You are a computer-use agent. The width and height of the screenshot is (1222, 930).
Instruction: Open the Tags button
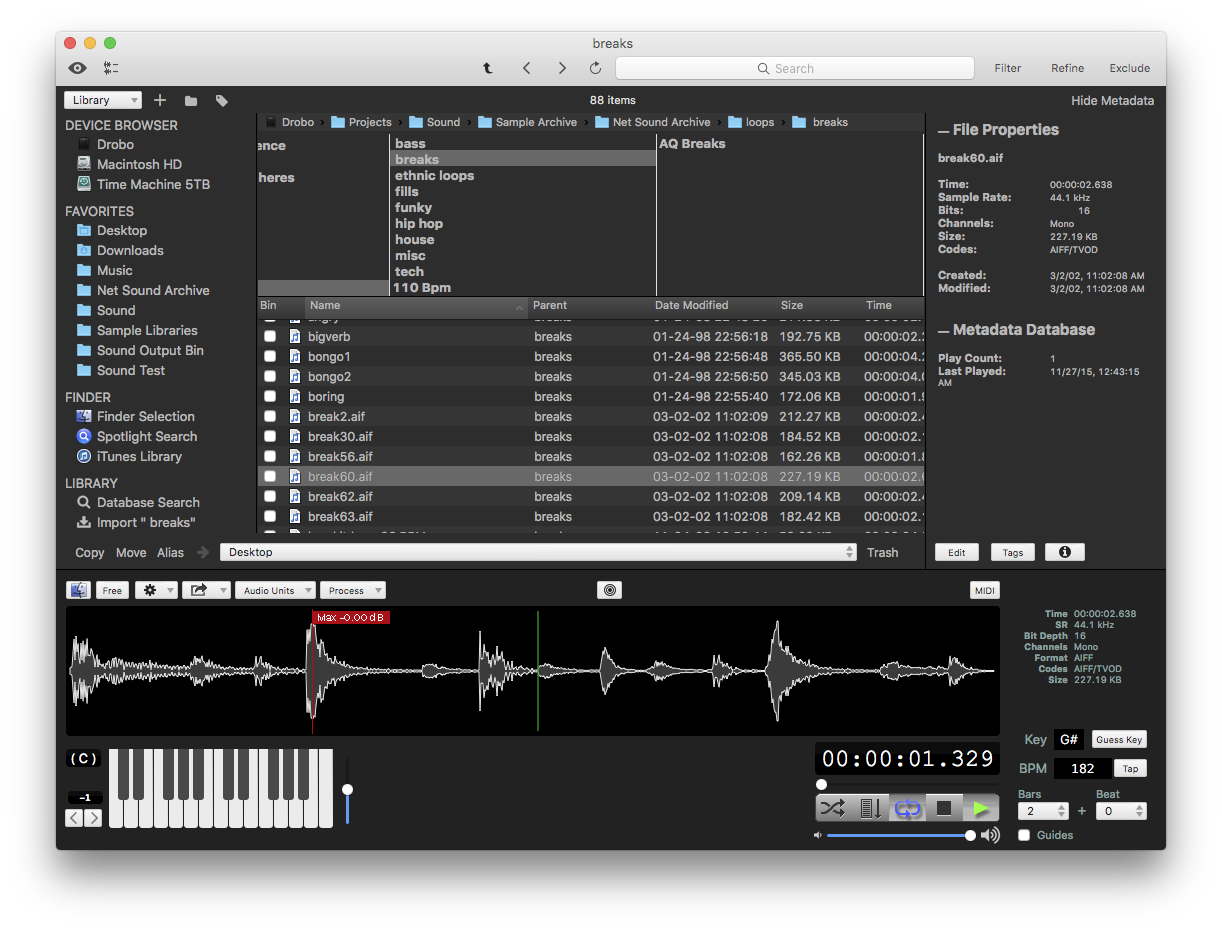click(x=1013, y=552)
